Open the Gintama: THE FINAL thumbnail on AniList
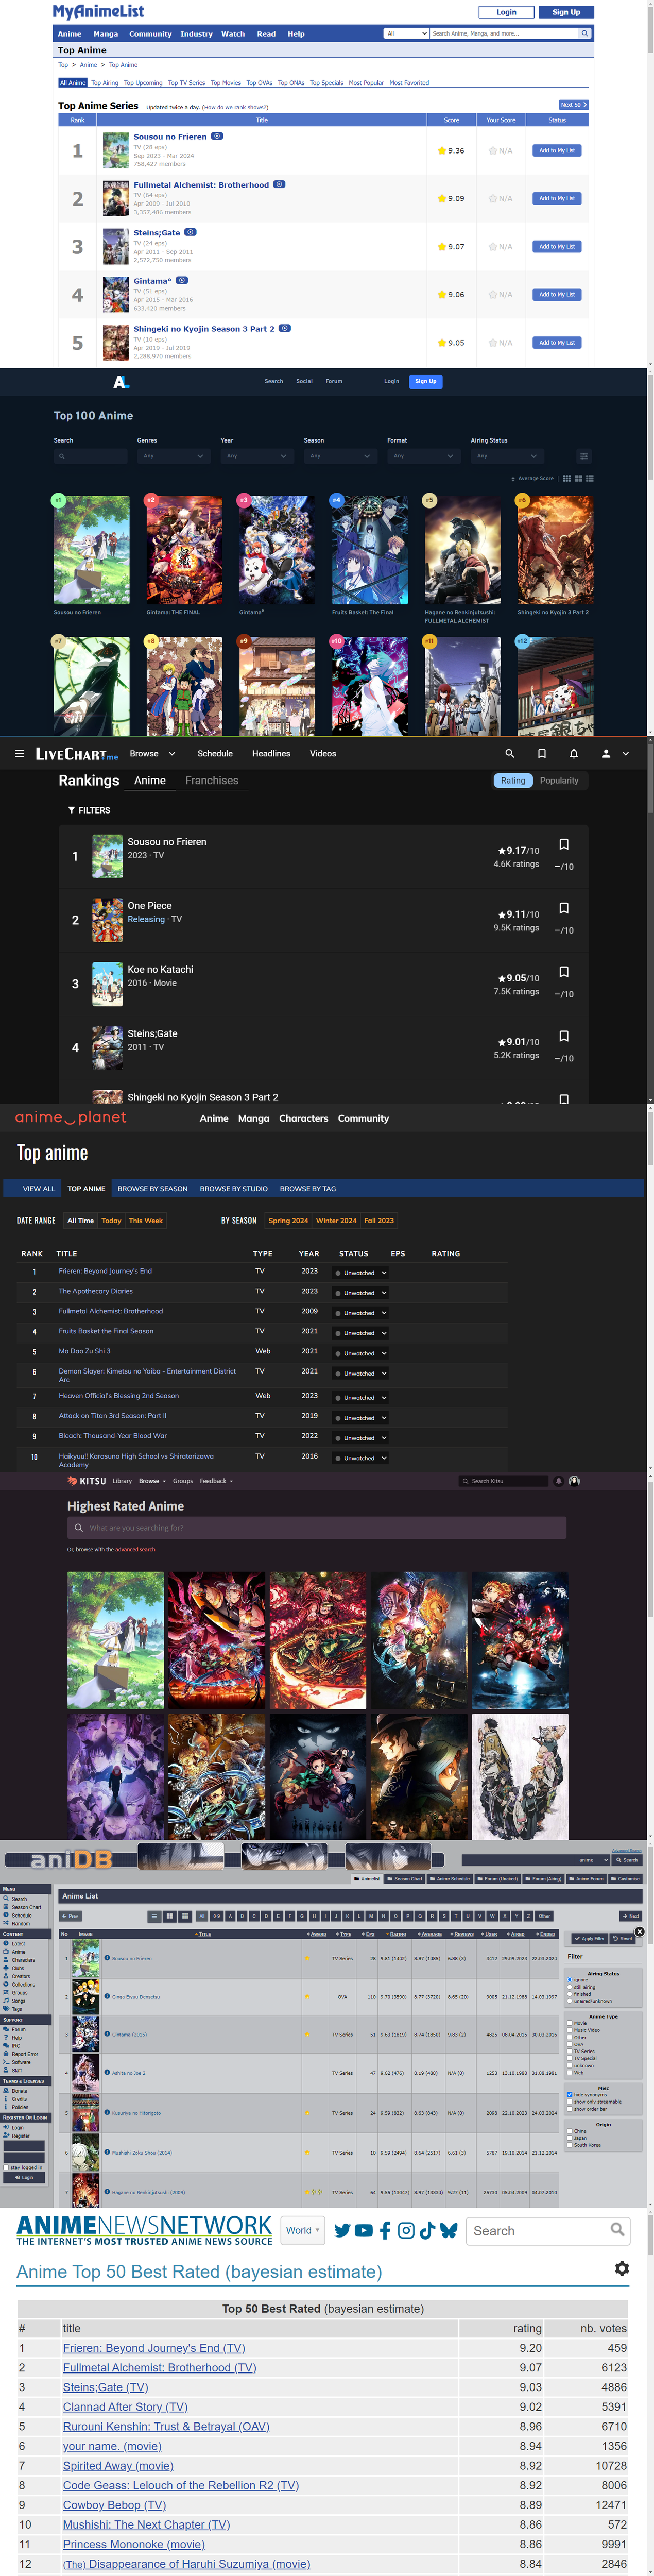This screenshot has height=2576, width=654. (185, 550)
